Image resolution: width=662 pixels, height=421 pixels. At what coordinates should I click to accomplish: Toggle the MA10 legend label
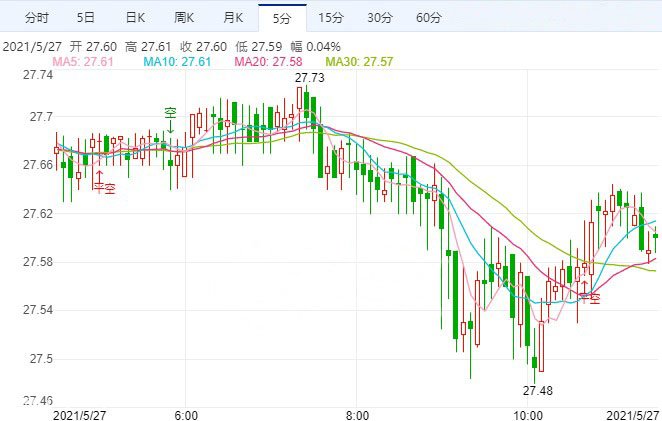(x=176, y=62)
